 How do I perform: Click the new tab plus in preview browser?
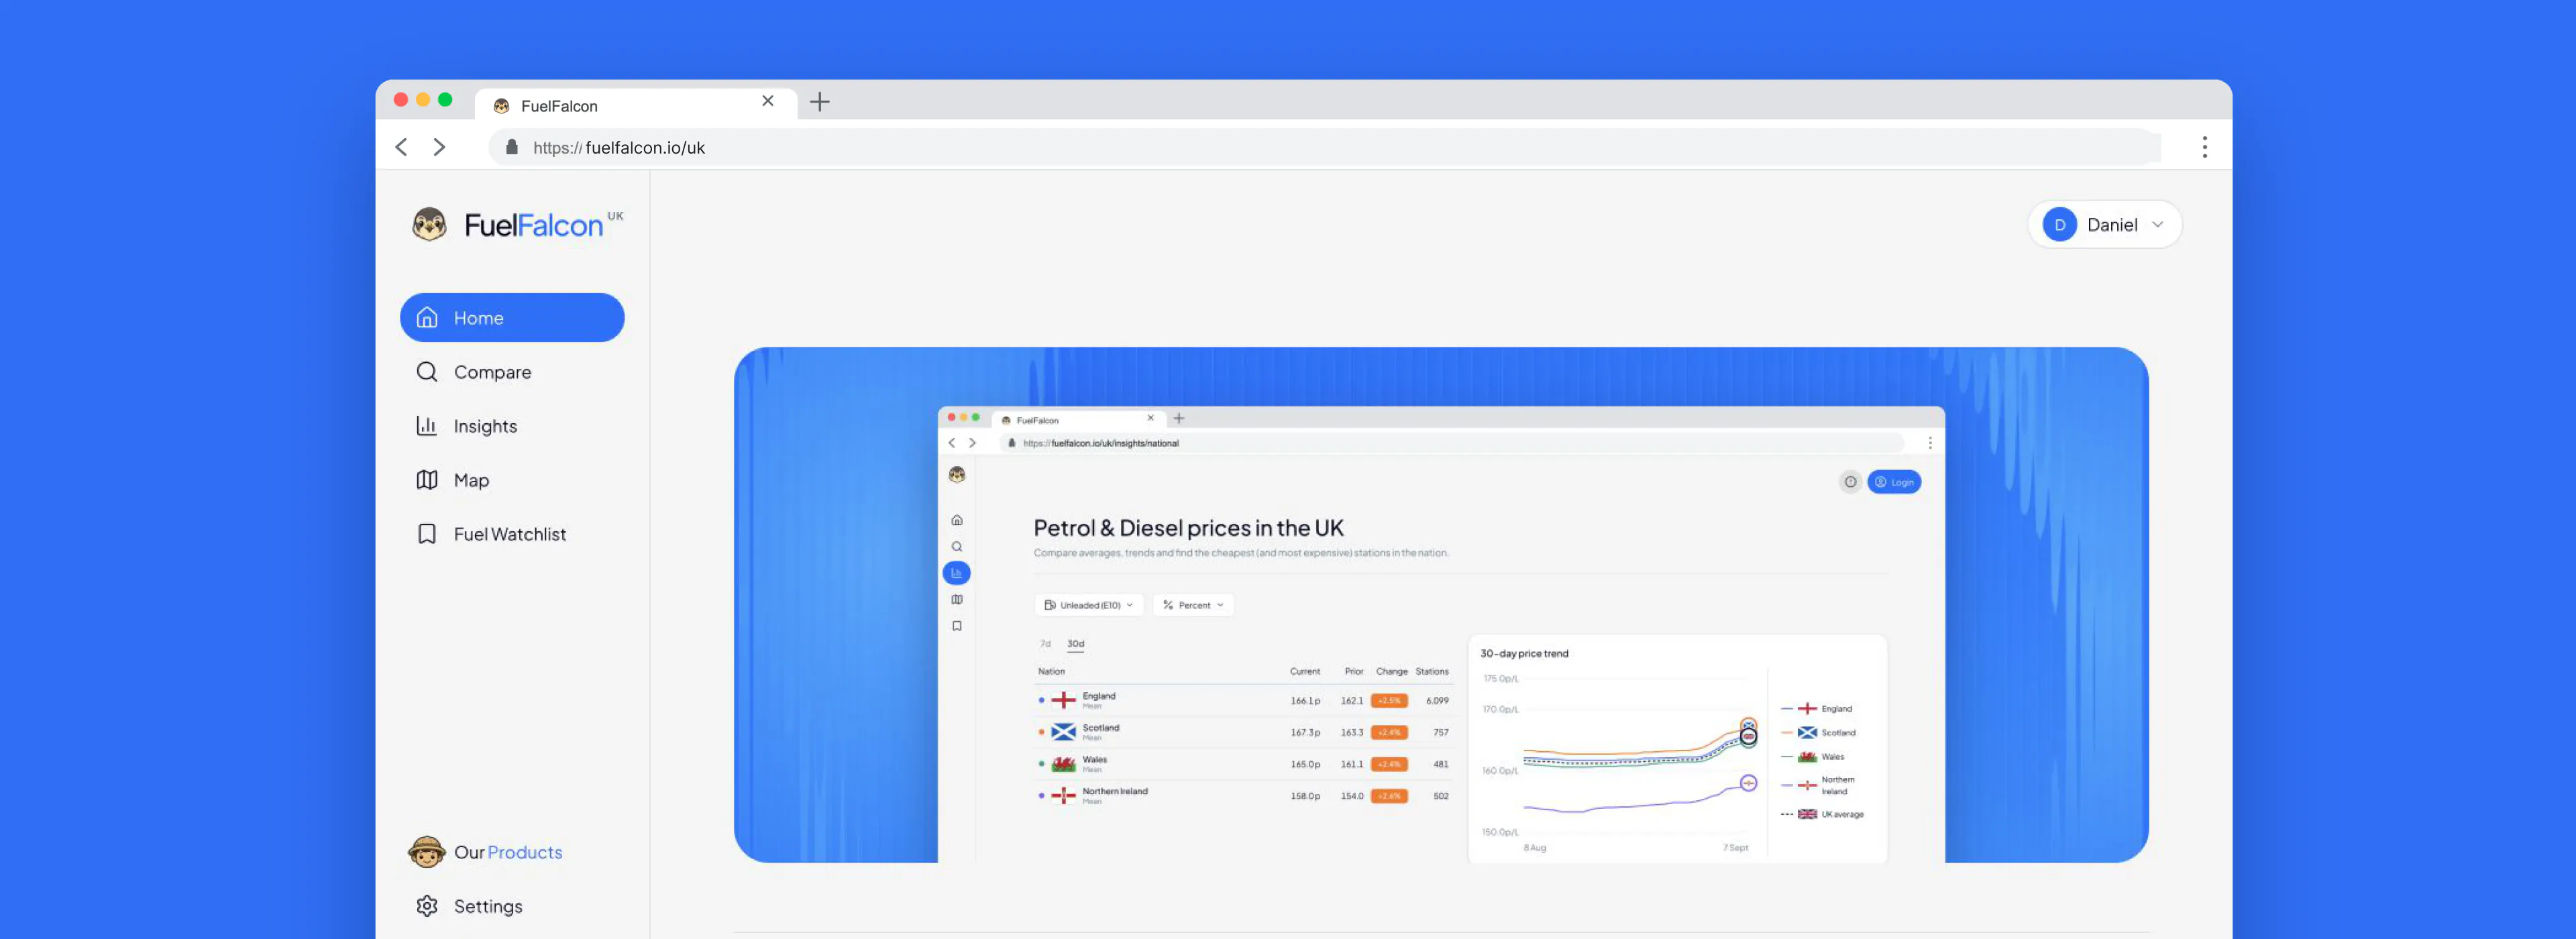pyautogui.click(x=1179, y=418)
